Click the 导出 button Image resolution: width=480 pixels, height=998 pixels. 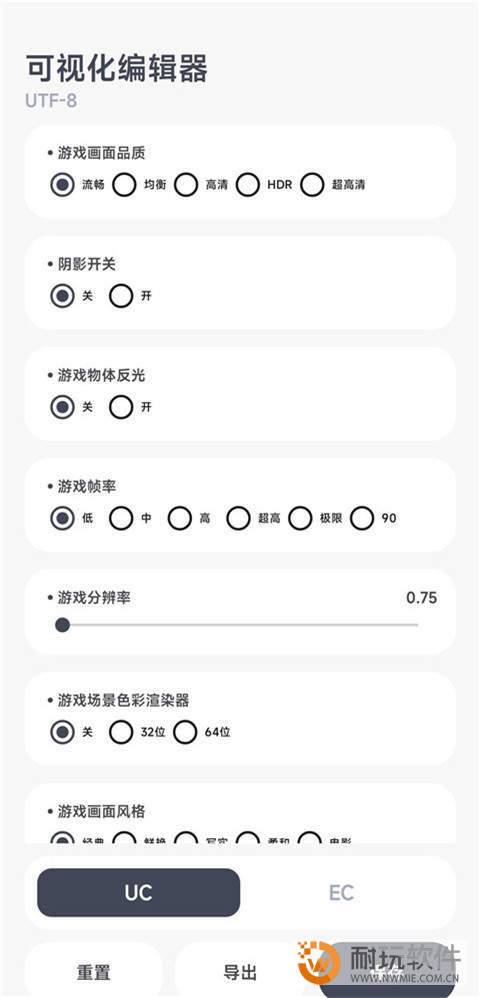241,971
